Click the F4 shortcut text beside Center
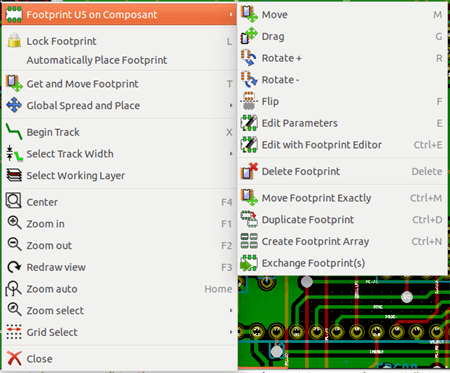The width and height of the screenshot is (450, 373). pos(227,202)
